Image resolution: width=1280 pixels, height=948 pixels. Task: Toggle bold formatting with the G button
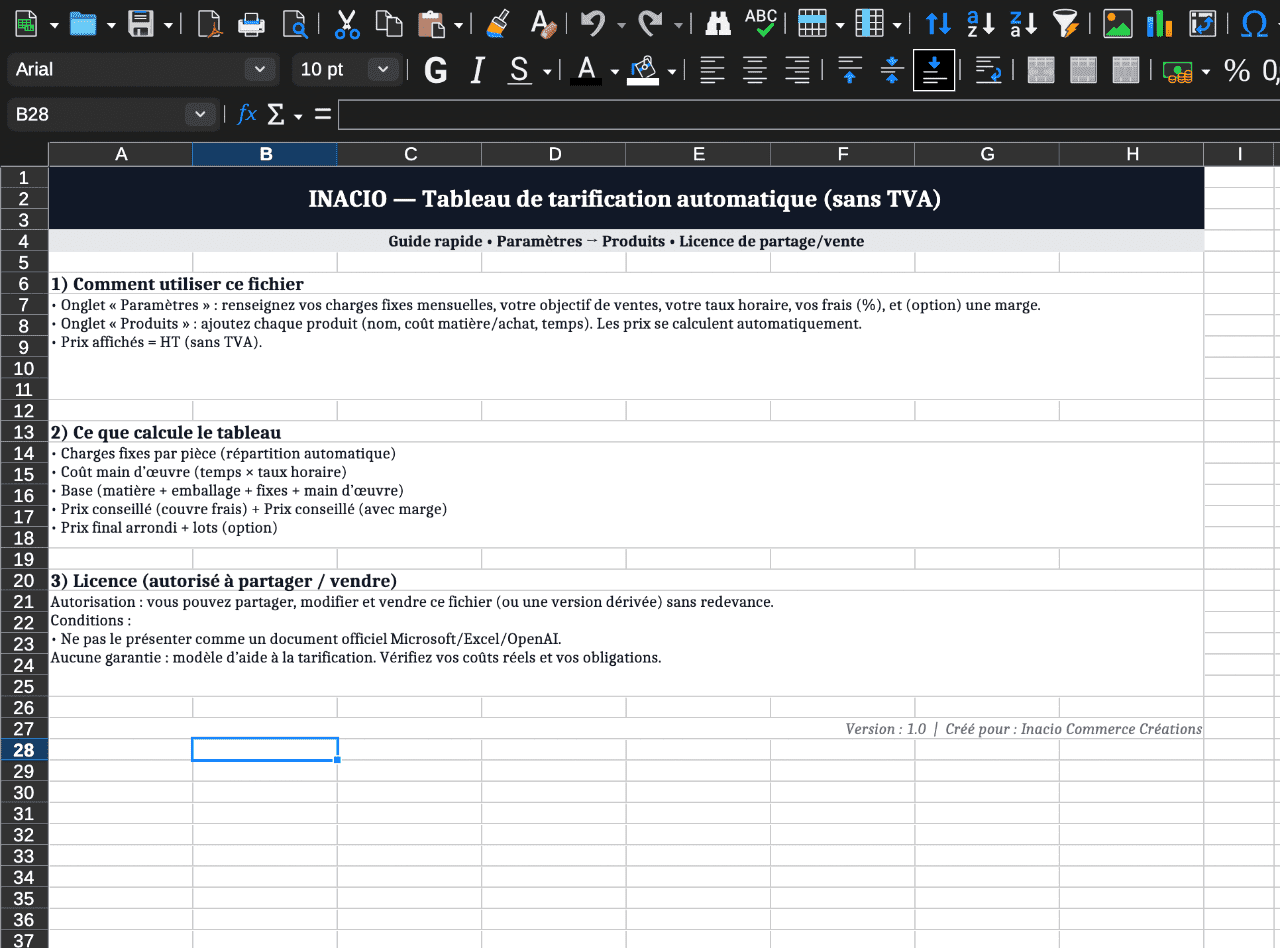click(x=435, y=70)
